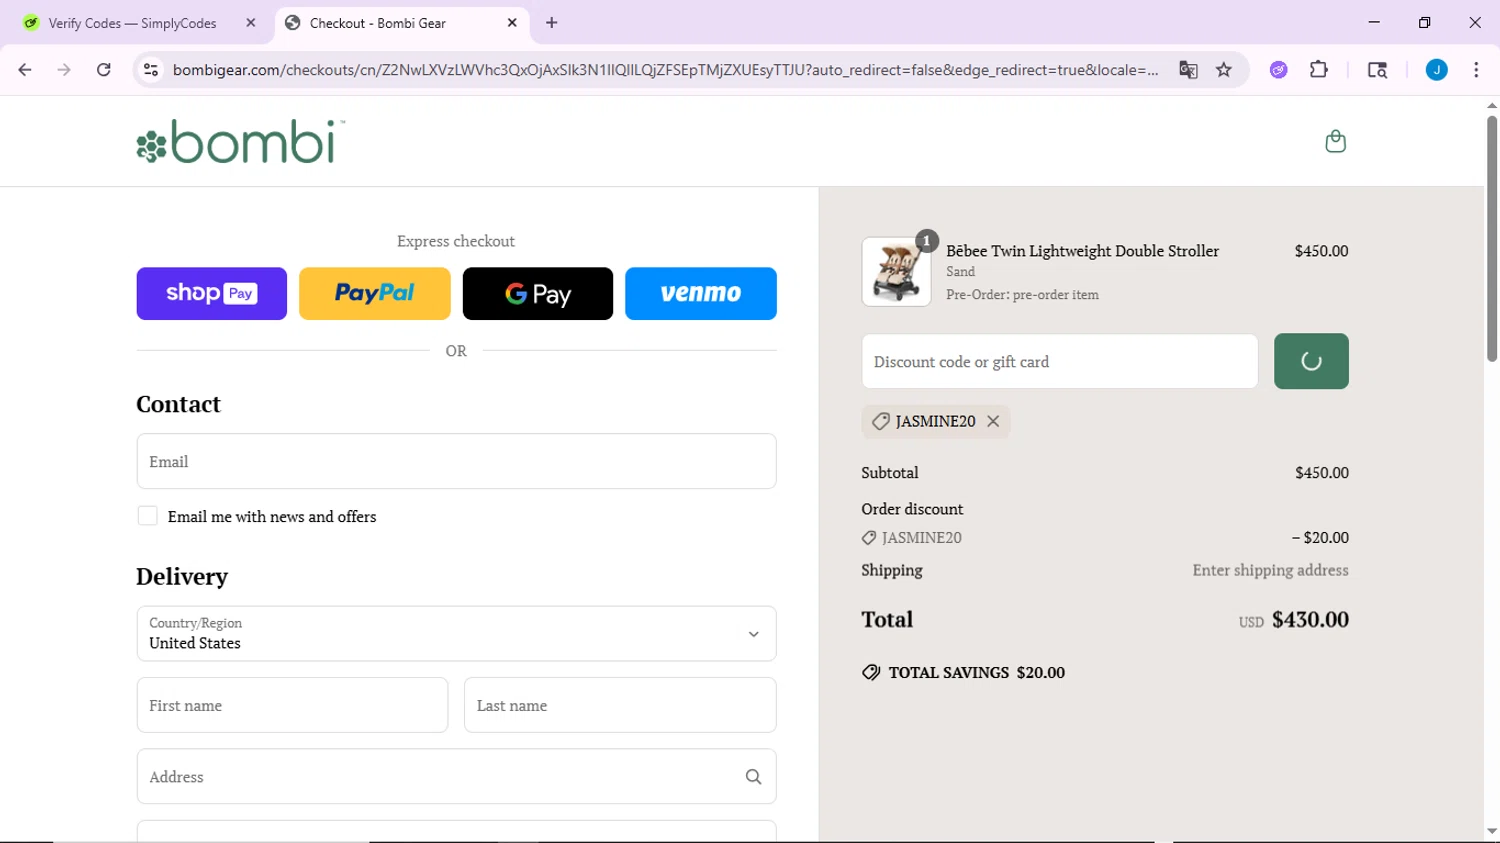The height and width of the screenshot is (843, 1500).
Task: Click the stroller product thumbnail
Action: pos(897,271)
